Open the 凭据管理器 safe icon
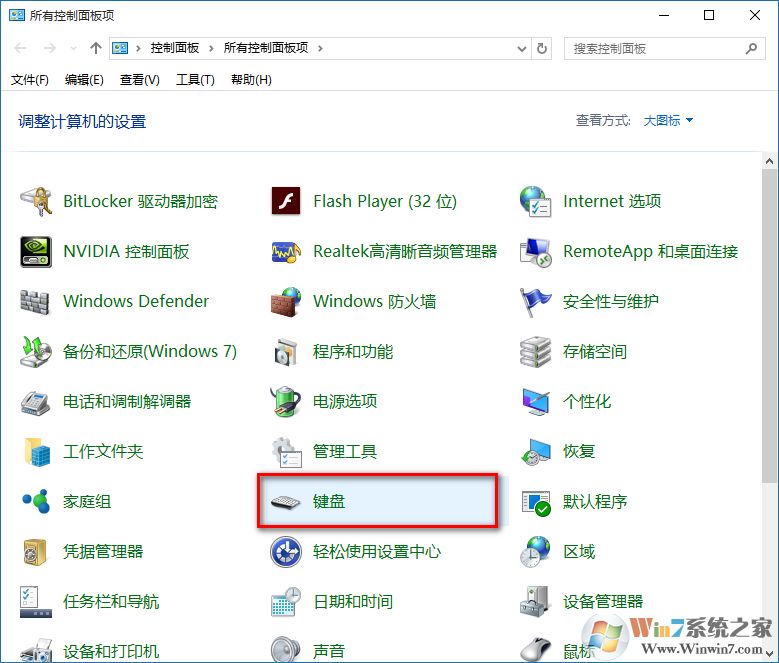Viewport: 779px width, 663px height. 35,552
